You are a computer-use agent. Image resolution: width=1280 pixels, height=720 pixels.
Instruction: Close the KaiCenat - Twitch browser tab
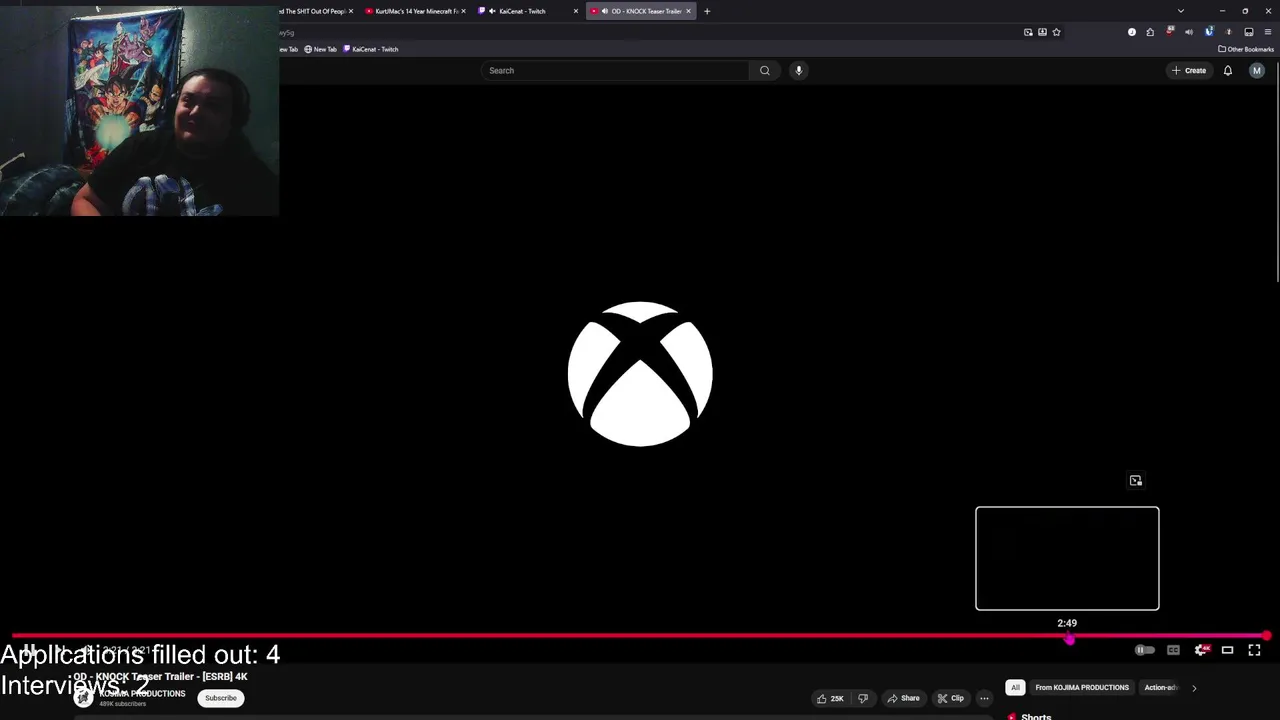[x=575, y=11]
